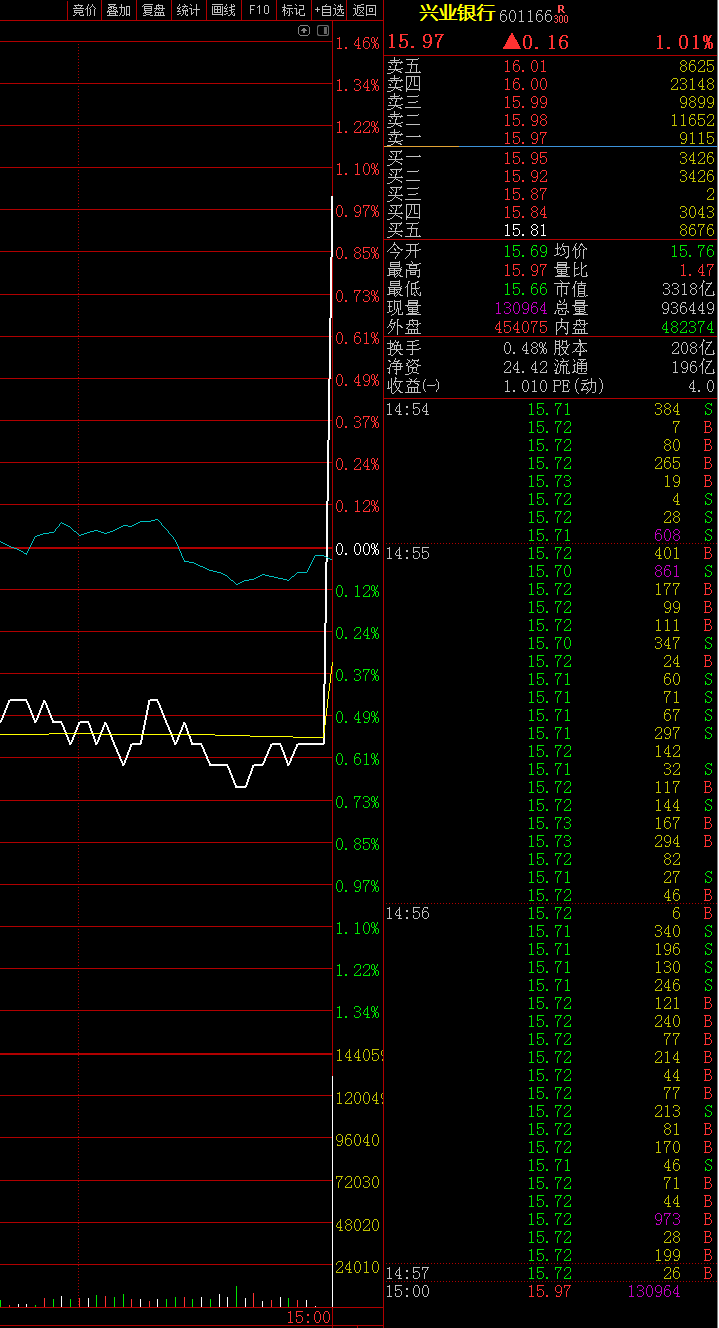This screenshot has height=1328, width=719.
Task: Click the 外盘 value 454075
Action: pyautogui.click(x=520, y=326)
